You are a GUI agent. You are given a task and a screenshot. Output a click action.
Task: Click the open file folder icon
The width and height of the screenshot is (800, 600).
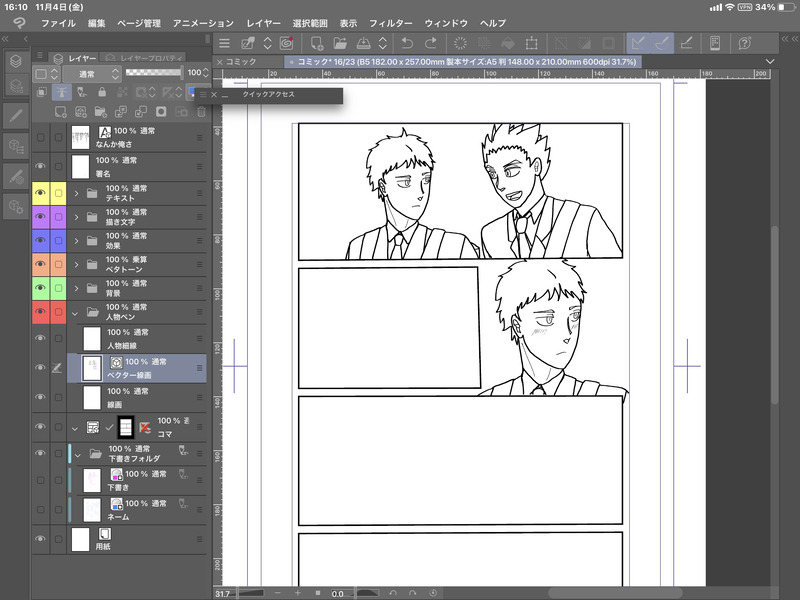pyautogui.click(x=340, y=43)
